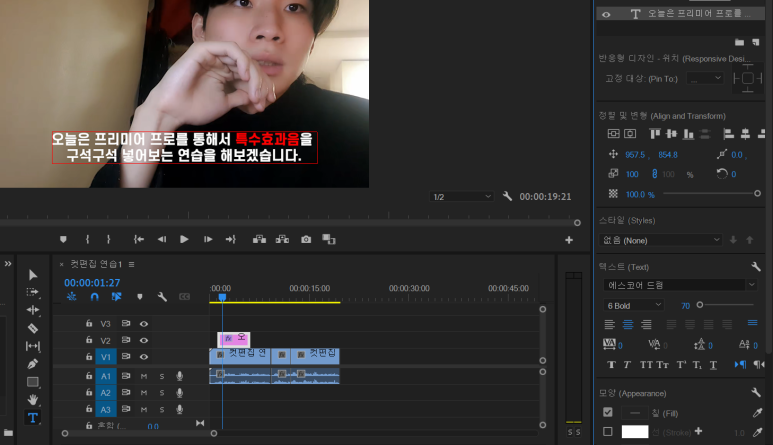Add another stroke with plus icon

pyautogui.click(x=698, y=431)
